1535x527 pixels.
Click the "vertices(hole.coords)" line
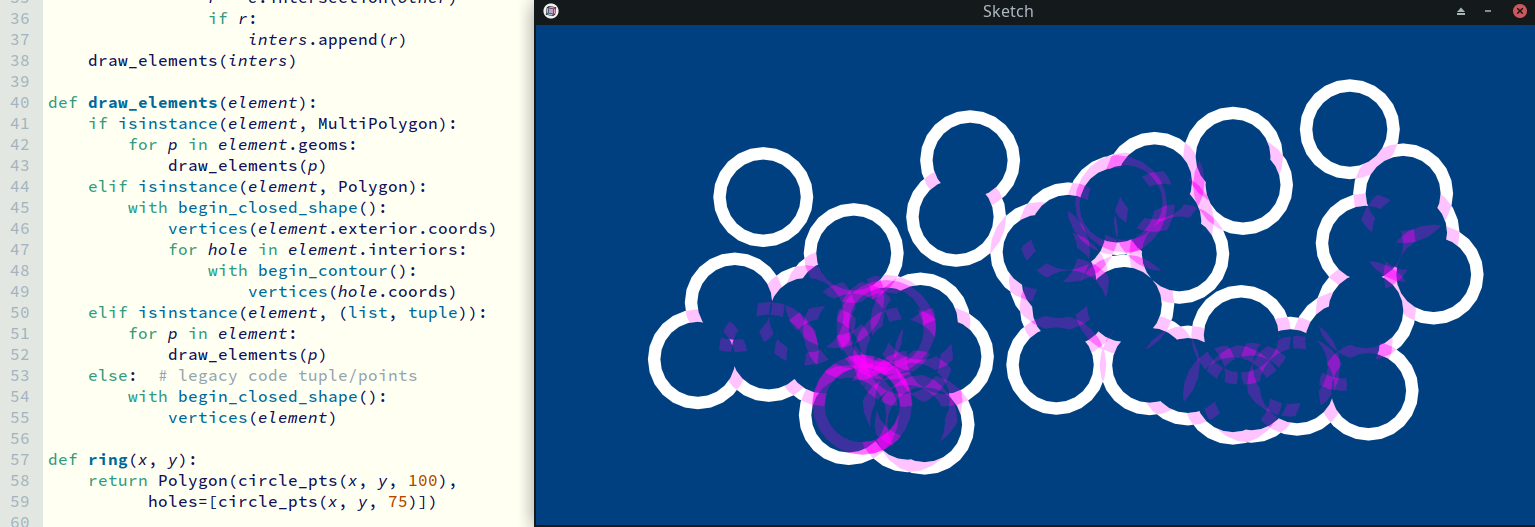tap(352, 292)
